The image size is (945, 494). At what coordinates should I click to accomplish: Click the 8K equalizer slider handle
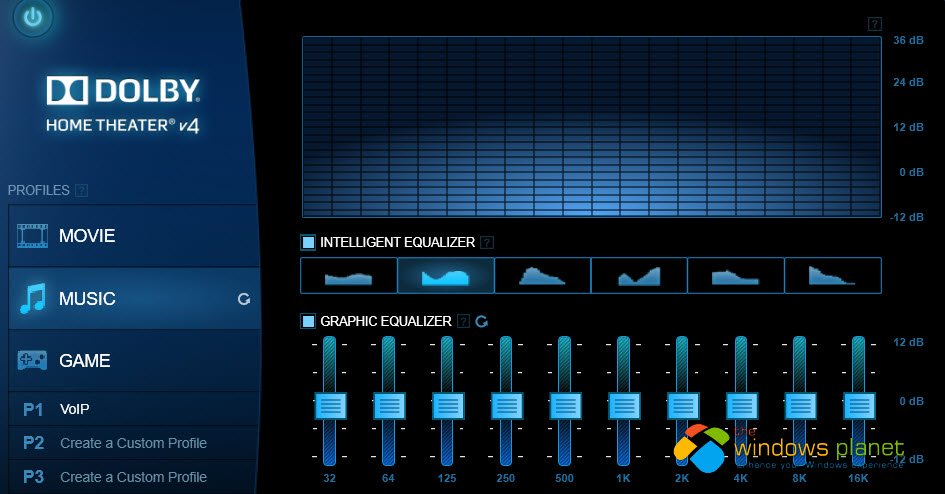(x=800, y=405)
